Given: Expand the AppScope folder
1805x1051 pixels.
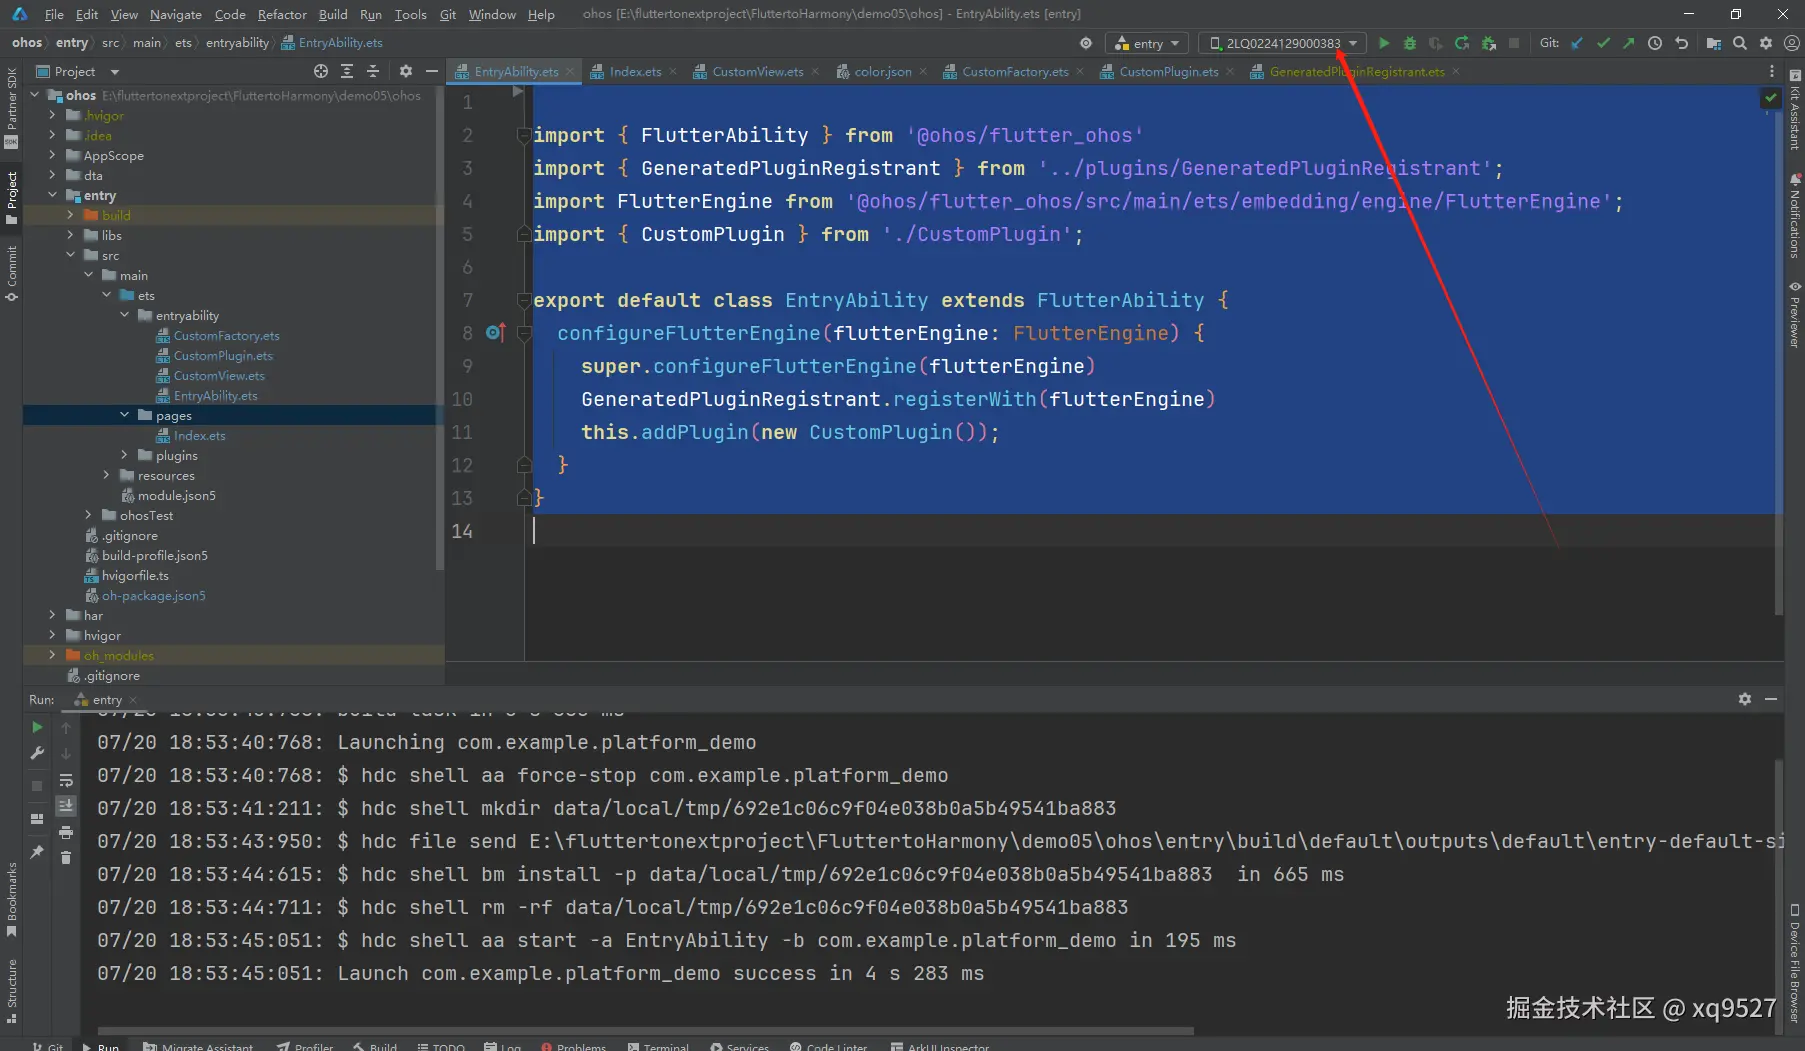Looking at the screenshot, I should 52,155.
